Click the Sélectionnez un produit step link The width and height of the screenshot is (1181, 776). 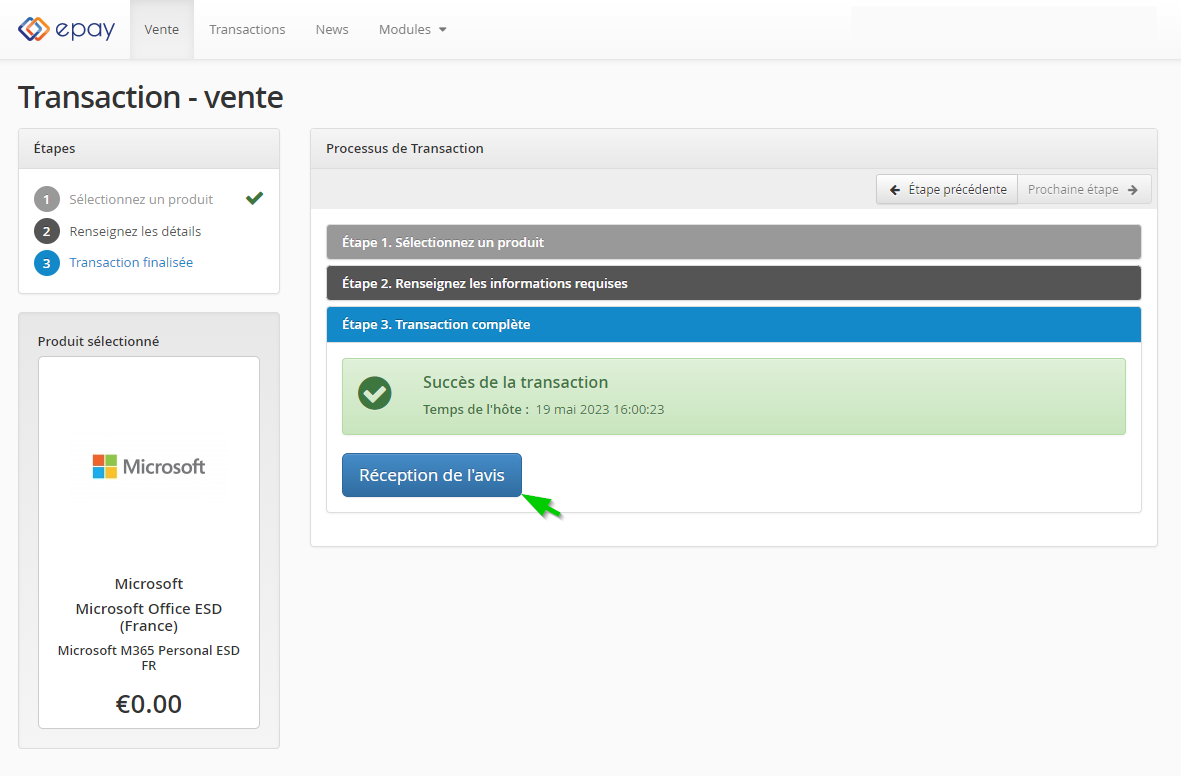[141, 200]
